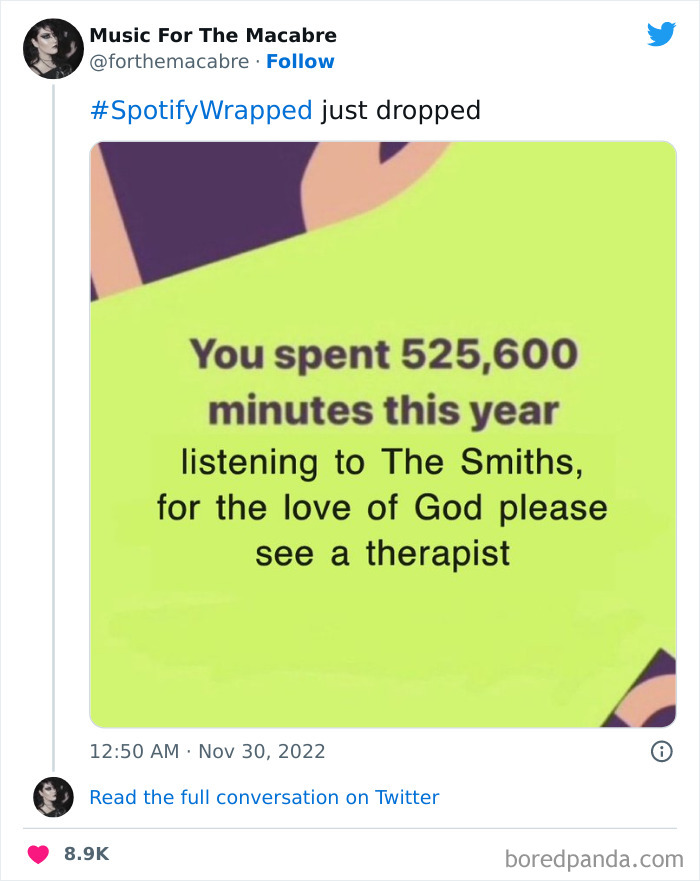Screen dimensions: 700x881
Task: Click the circled 'i' on the tweet footer
Action: coord(664,752)
